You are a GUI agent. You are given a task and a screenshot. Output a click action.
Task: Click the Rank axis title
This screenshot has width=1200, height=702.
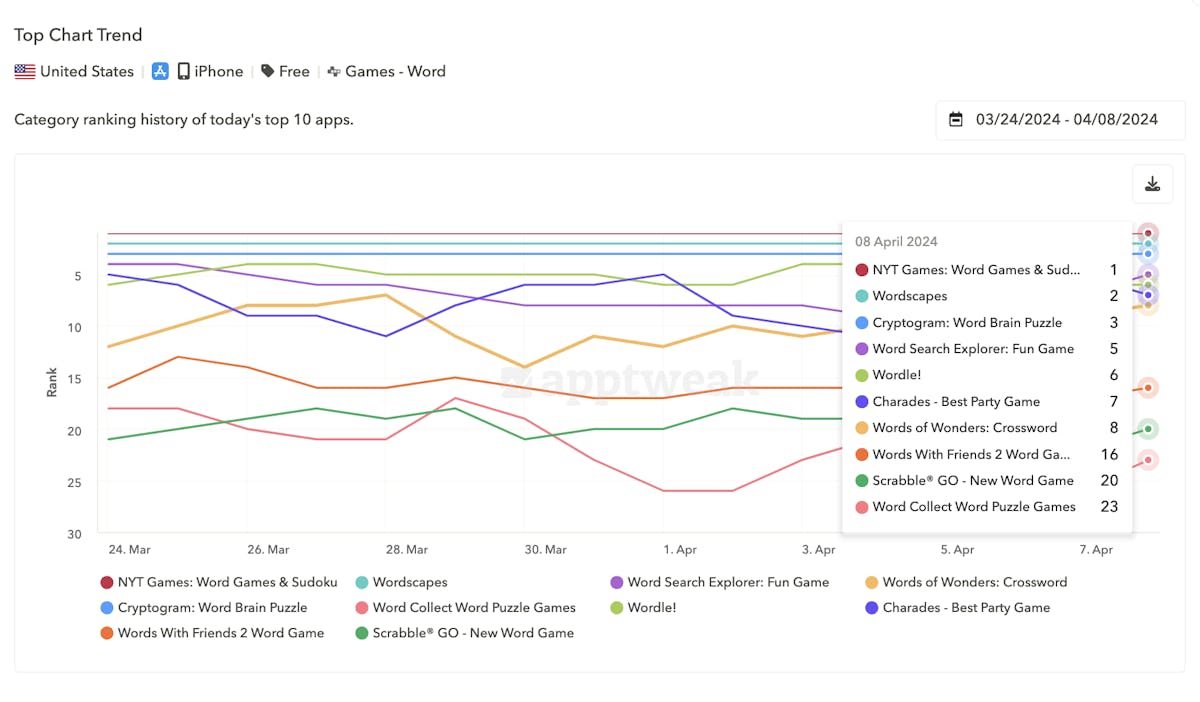52,382
